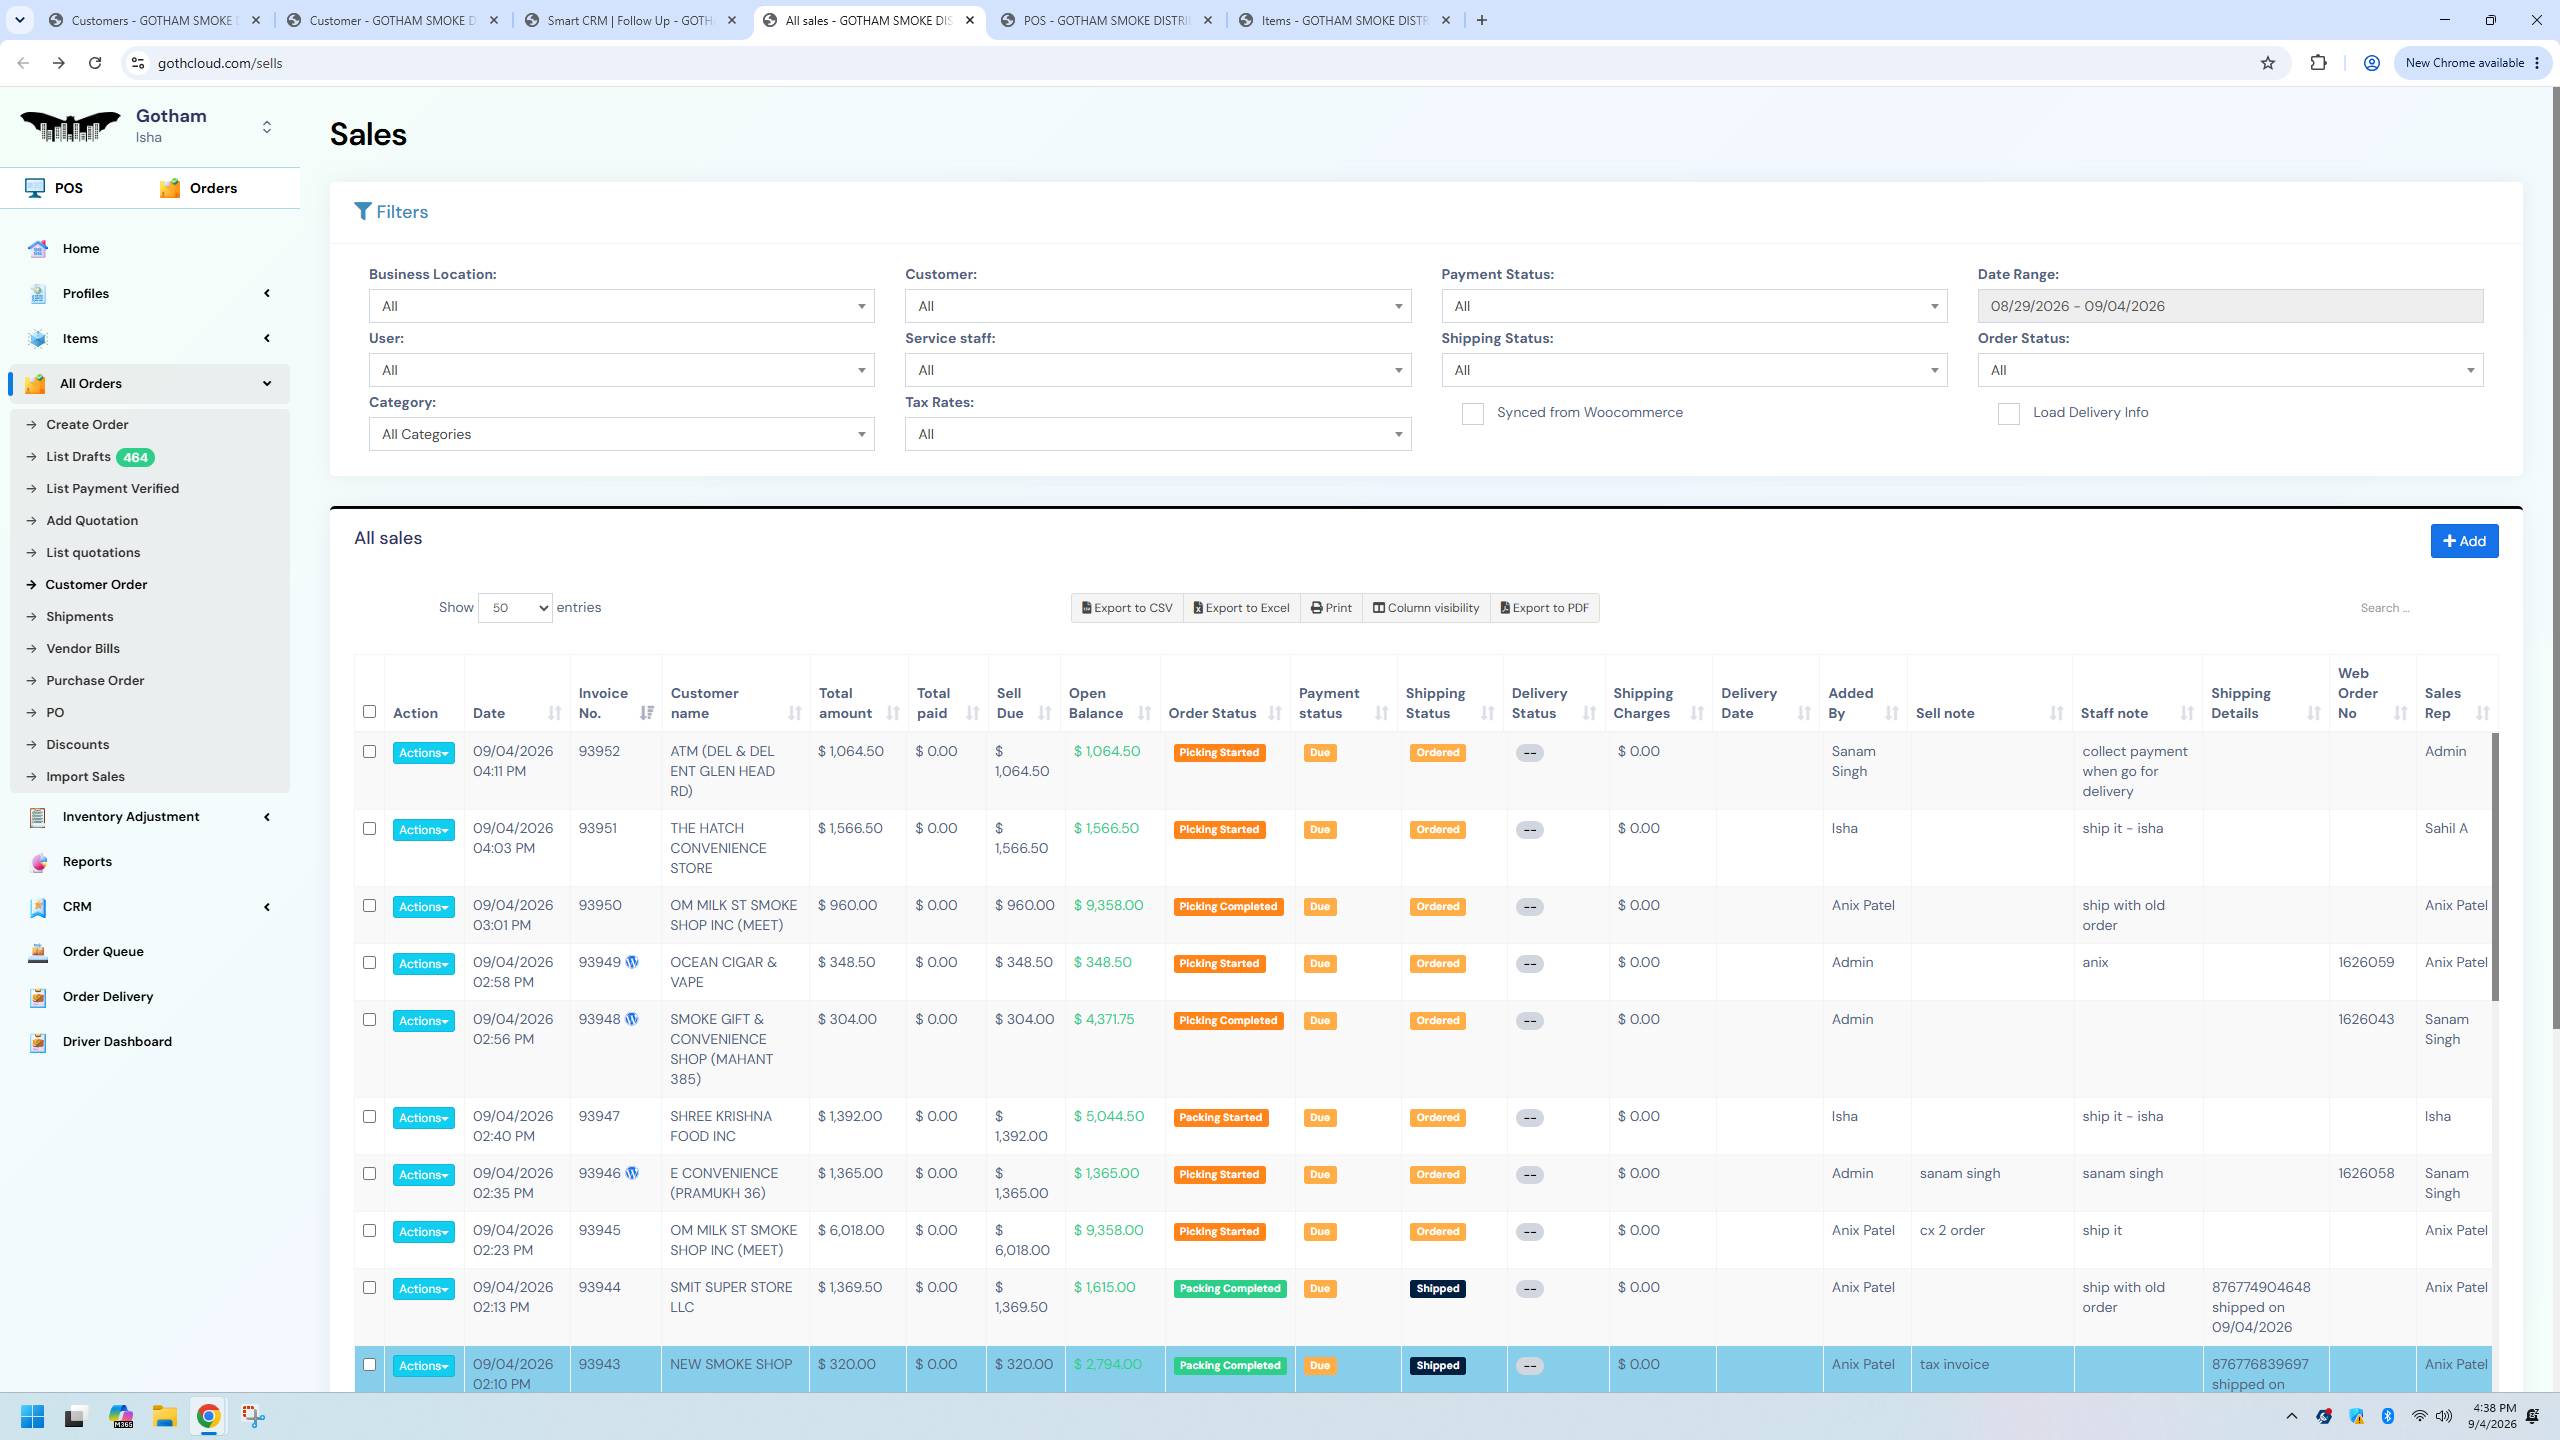Click WooCommerce icon beside invoice 93949
Viewport: 2560px width, 1440px height.
[632, 962]
